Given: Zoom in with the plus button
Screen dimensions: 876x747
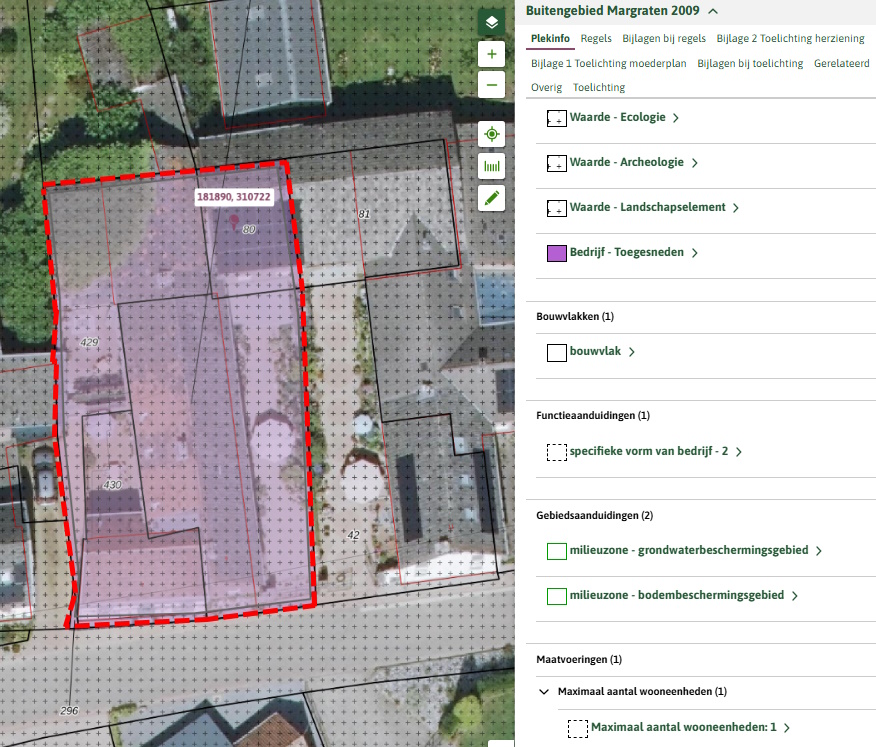Looking at the screenshot, I should tap(492, 54).
